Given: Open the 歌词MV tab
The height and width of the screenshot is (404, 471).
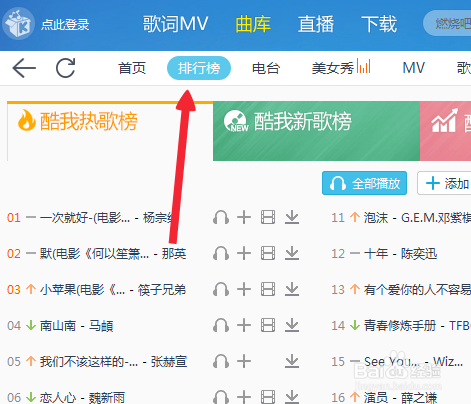Looking at the screenshot, I should click(x=175, y=24).
